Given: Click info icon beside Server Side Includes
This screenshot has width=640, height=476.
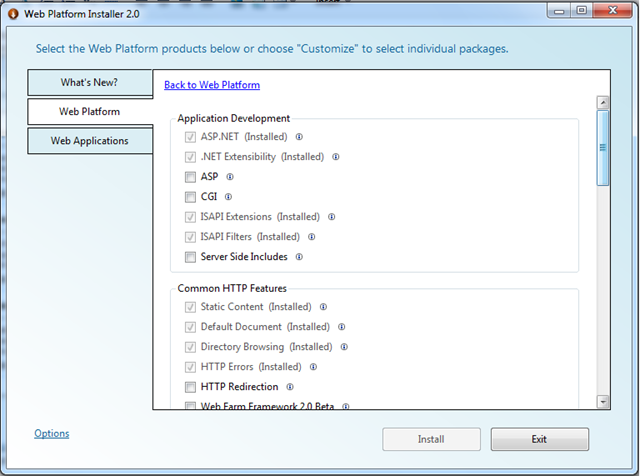Looking at the screenshot, I should click(299, 257).
